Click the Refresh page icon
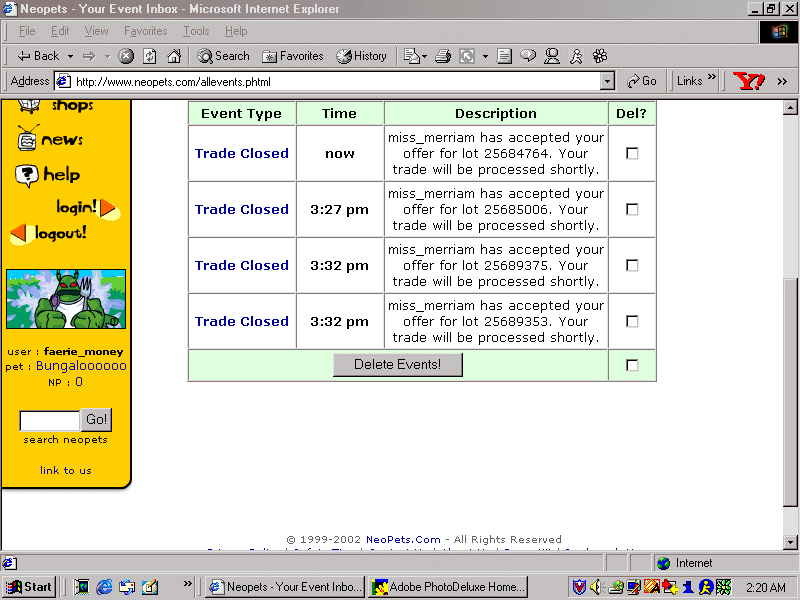 tap(150, 56)
